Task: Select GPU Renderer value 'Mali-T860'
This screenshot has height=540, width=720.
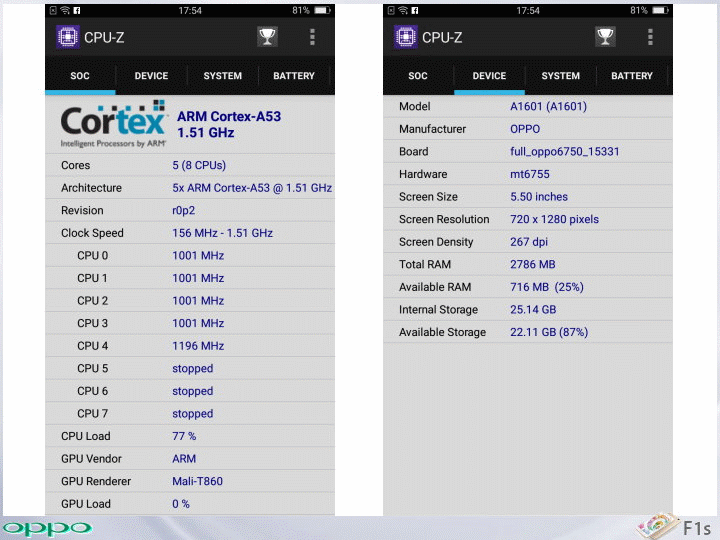Action: pyautogui.click(x=197, y=481)
